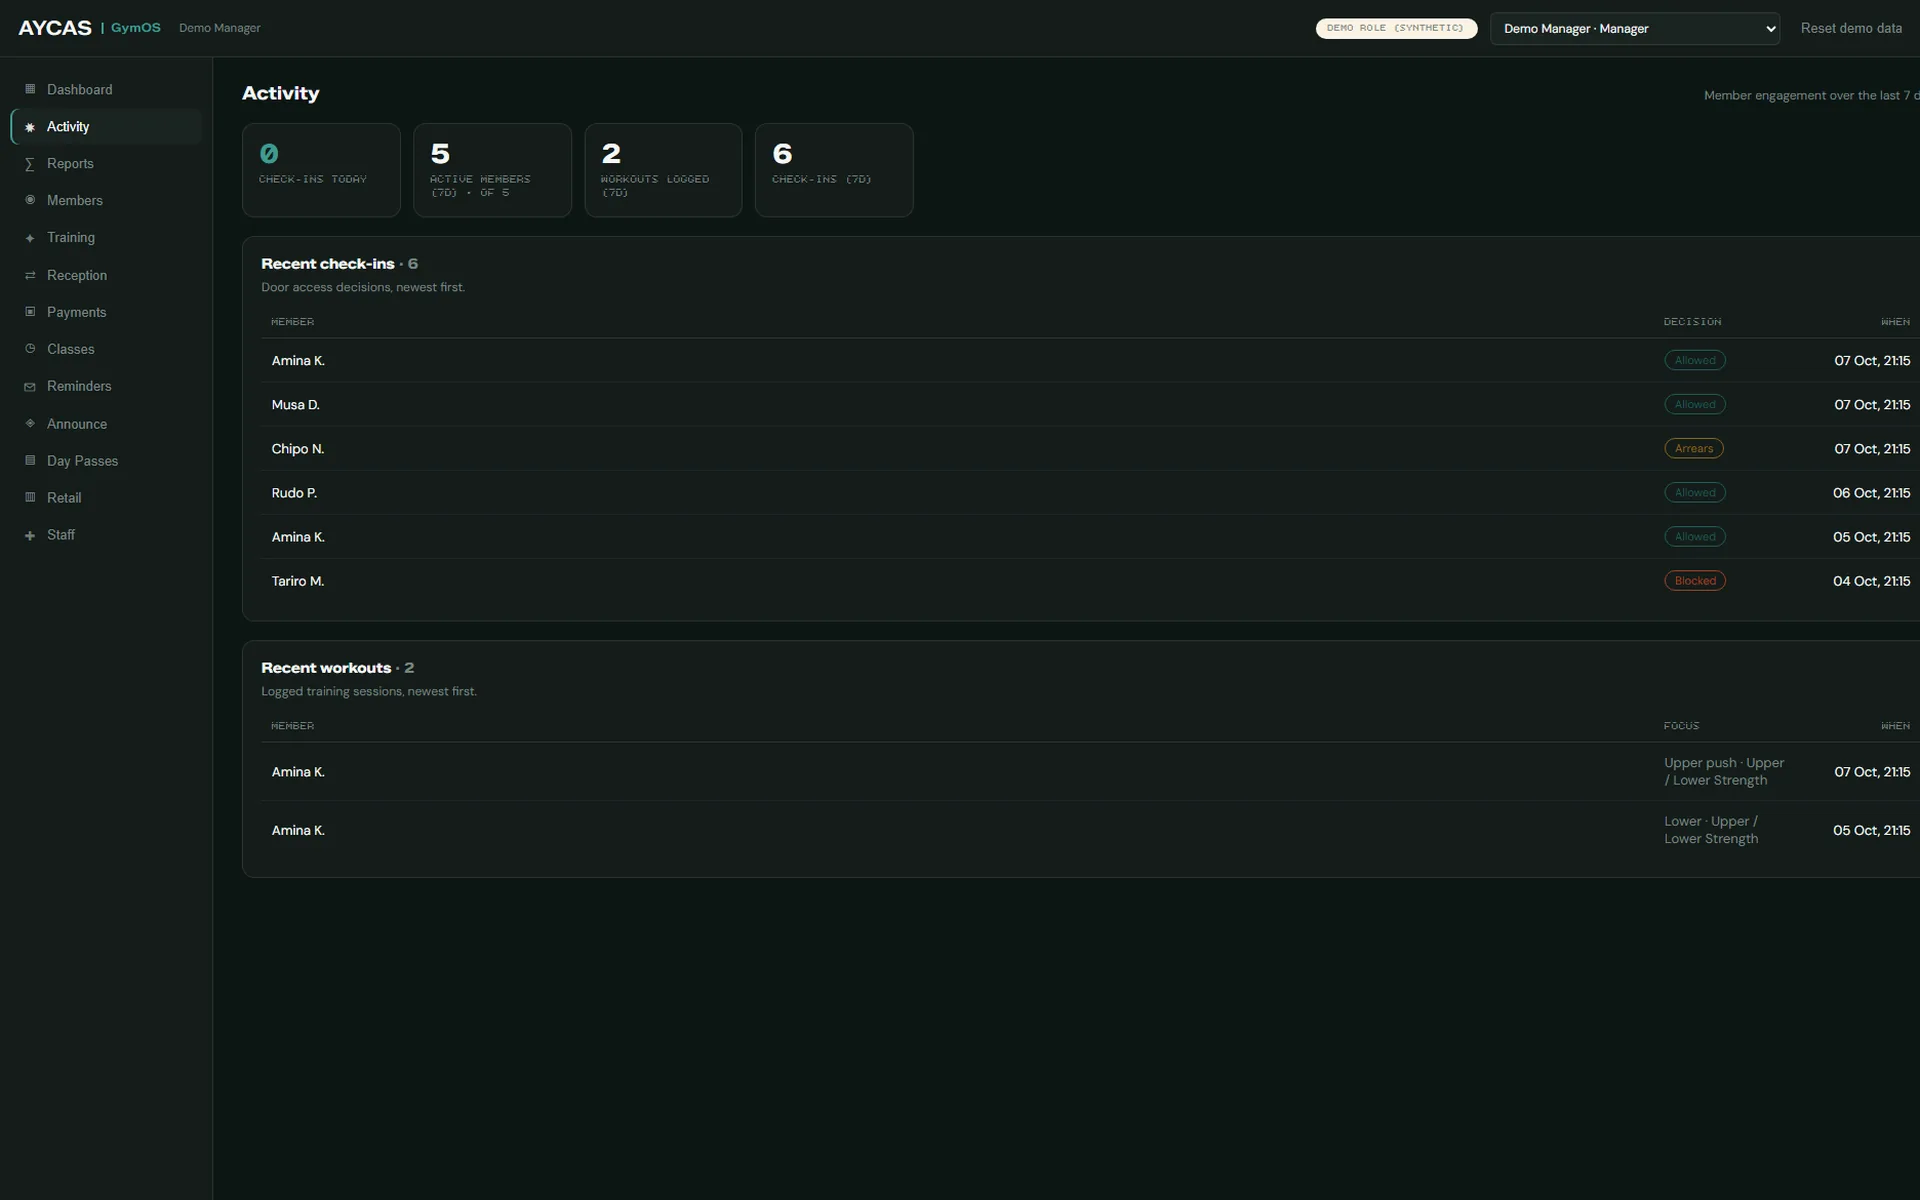Click the Day Passes icon
The image size is (1920, 1200).
click(30, 460)
